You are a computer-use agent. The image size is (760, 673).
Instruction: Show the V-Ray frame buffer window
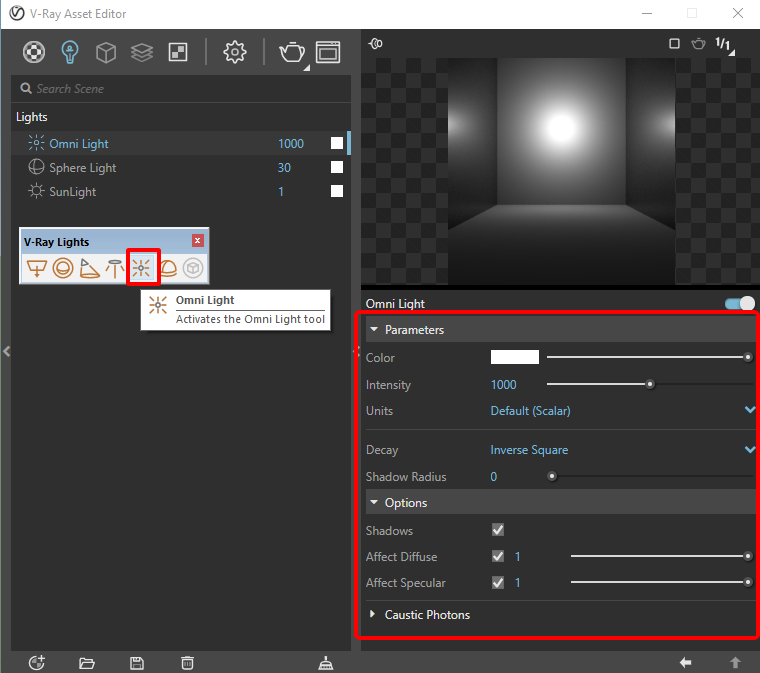click(x=328, y=52)
